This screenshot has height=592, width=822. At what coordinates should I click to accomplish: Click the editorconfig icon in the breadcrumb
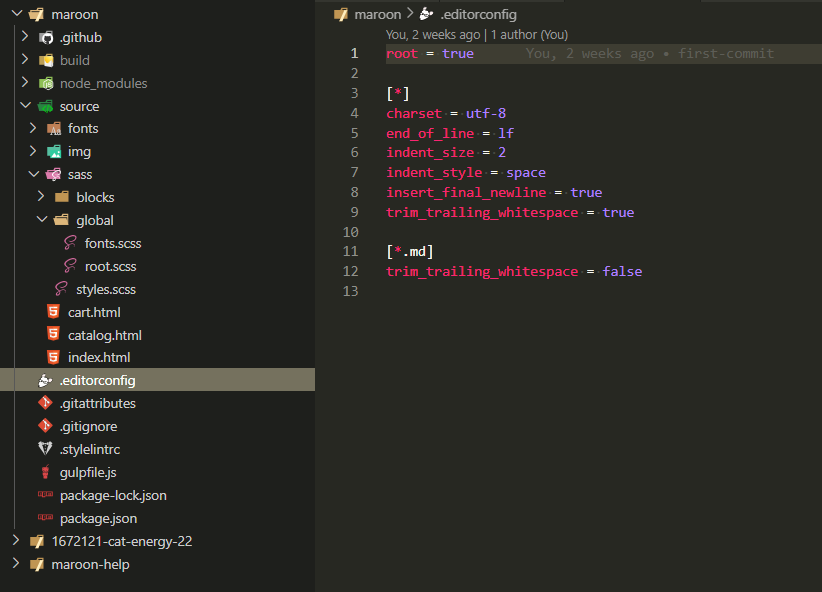click(x=427, y=14)
